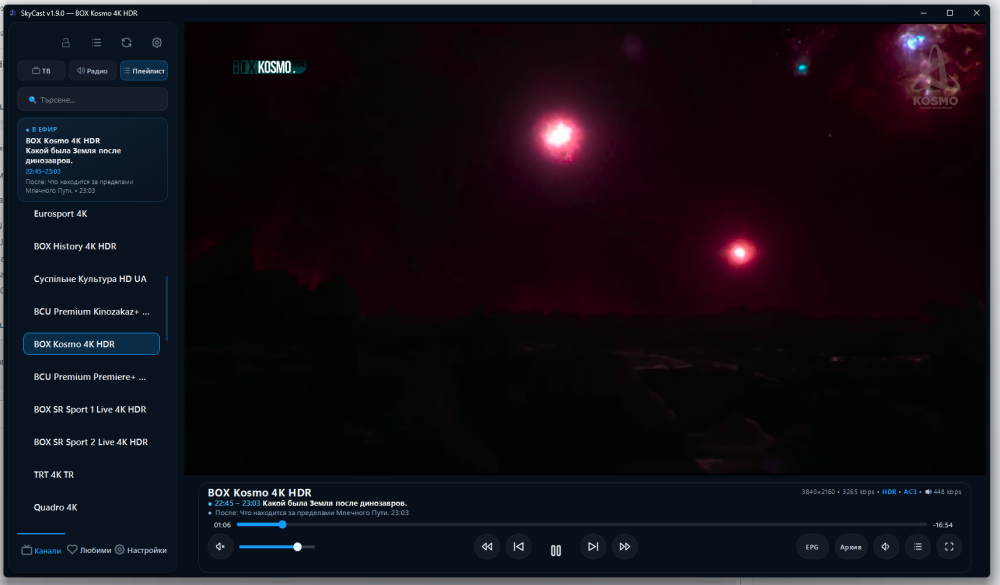The height and width of the screenshot is (585, 1000).
Task: Click the lock icon in sidebar header
Action: click(66, 43)
